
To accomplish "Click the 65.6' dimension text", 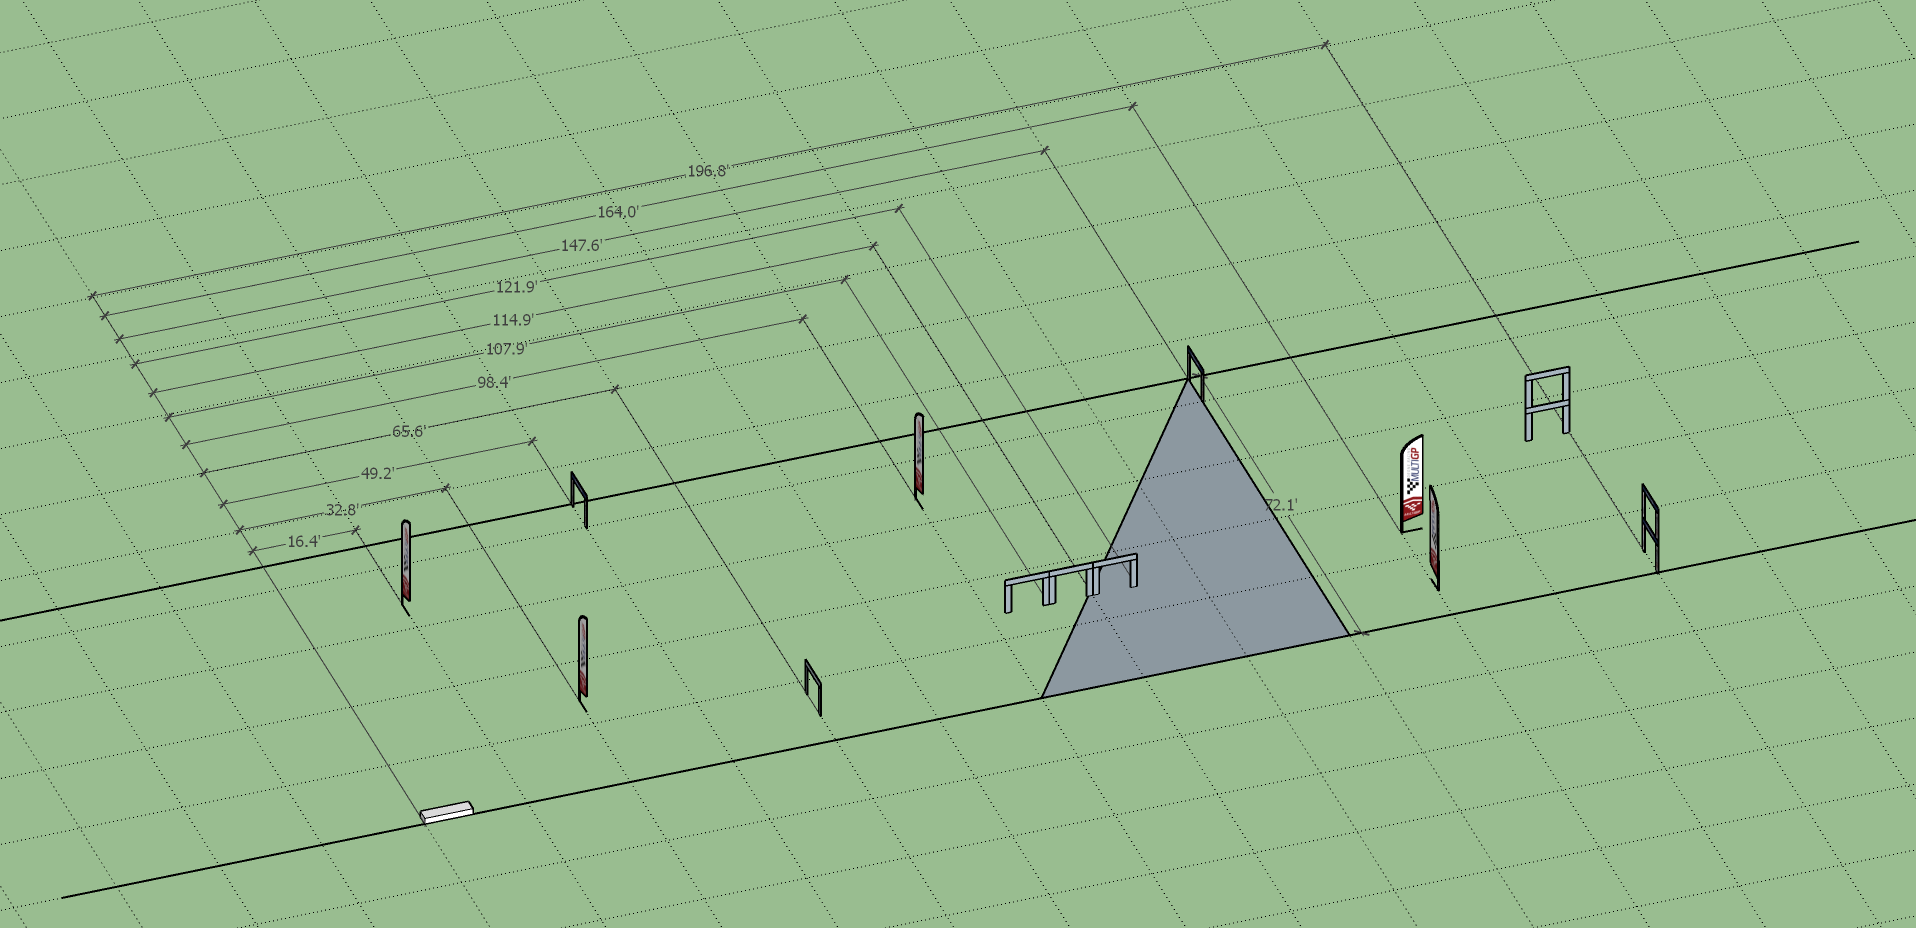I will [409, 431].
